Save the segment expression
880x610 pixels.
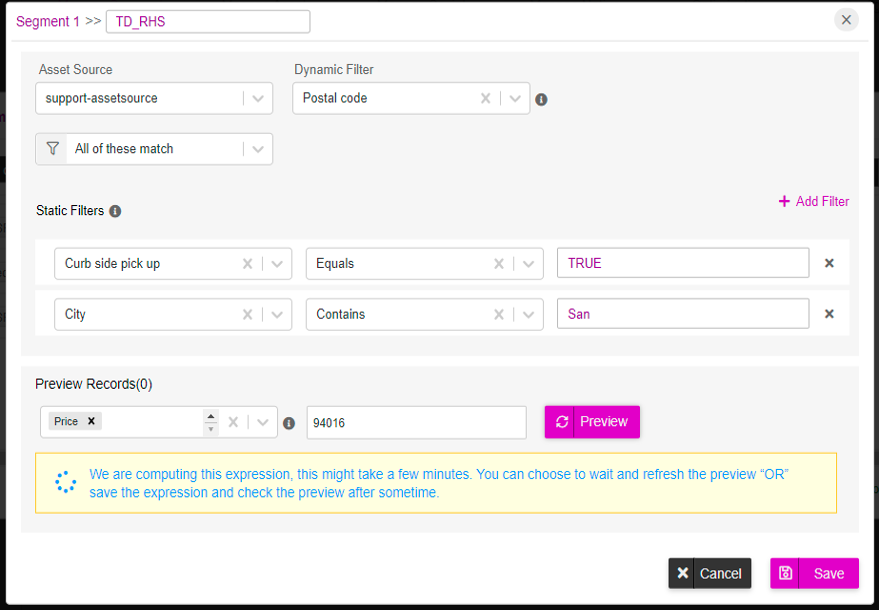(814, 573)
